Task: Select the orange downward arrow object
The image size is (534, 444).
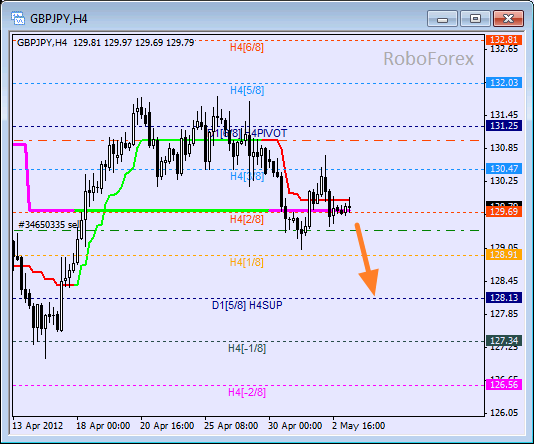Action: 367,259
